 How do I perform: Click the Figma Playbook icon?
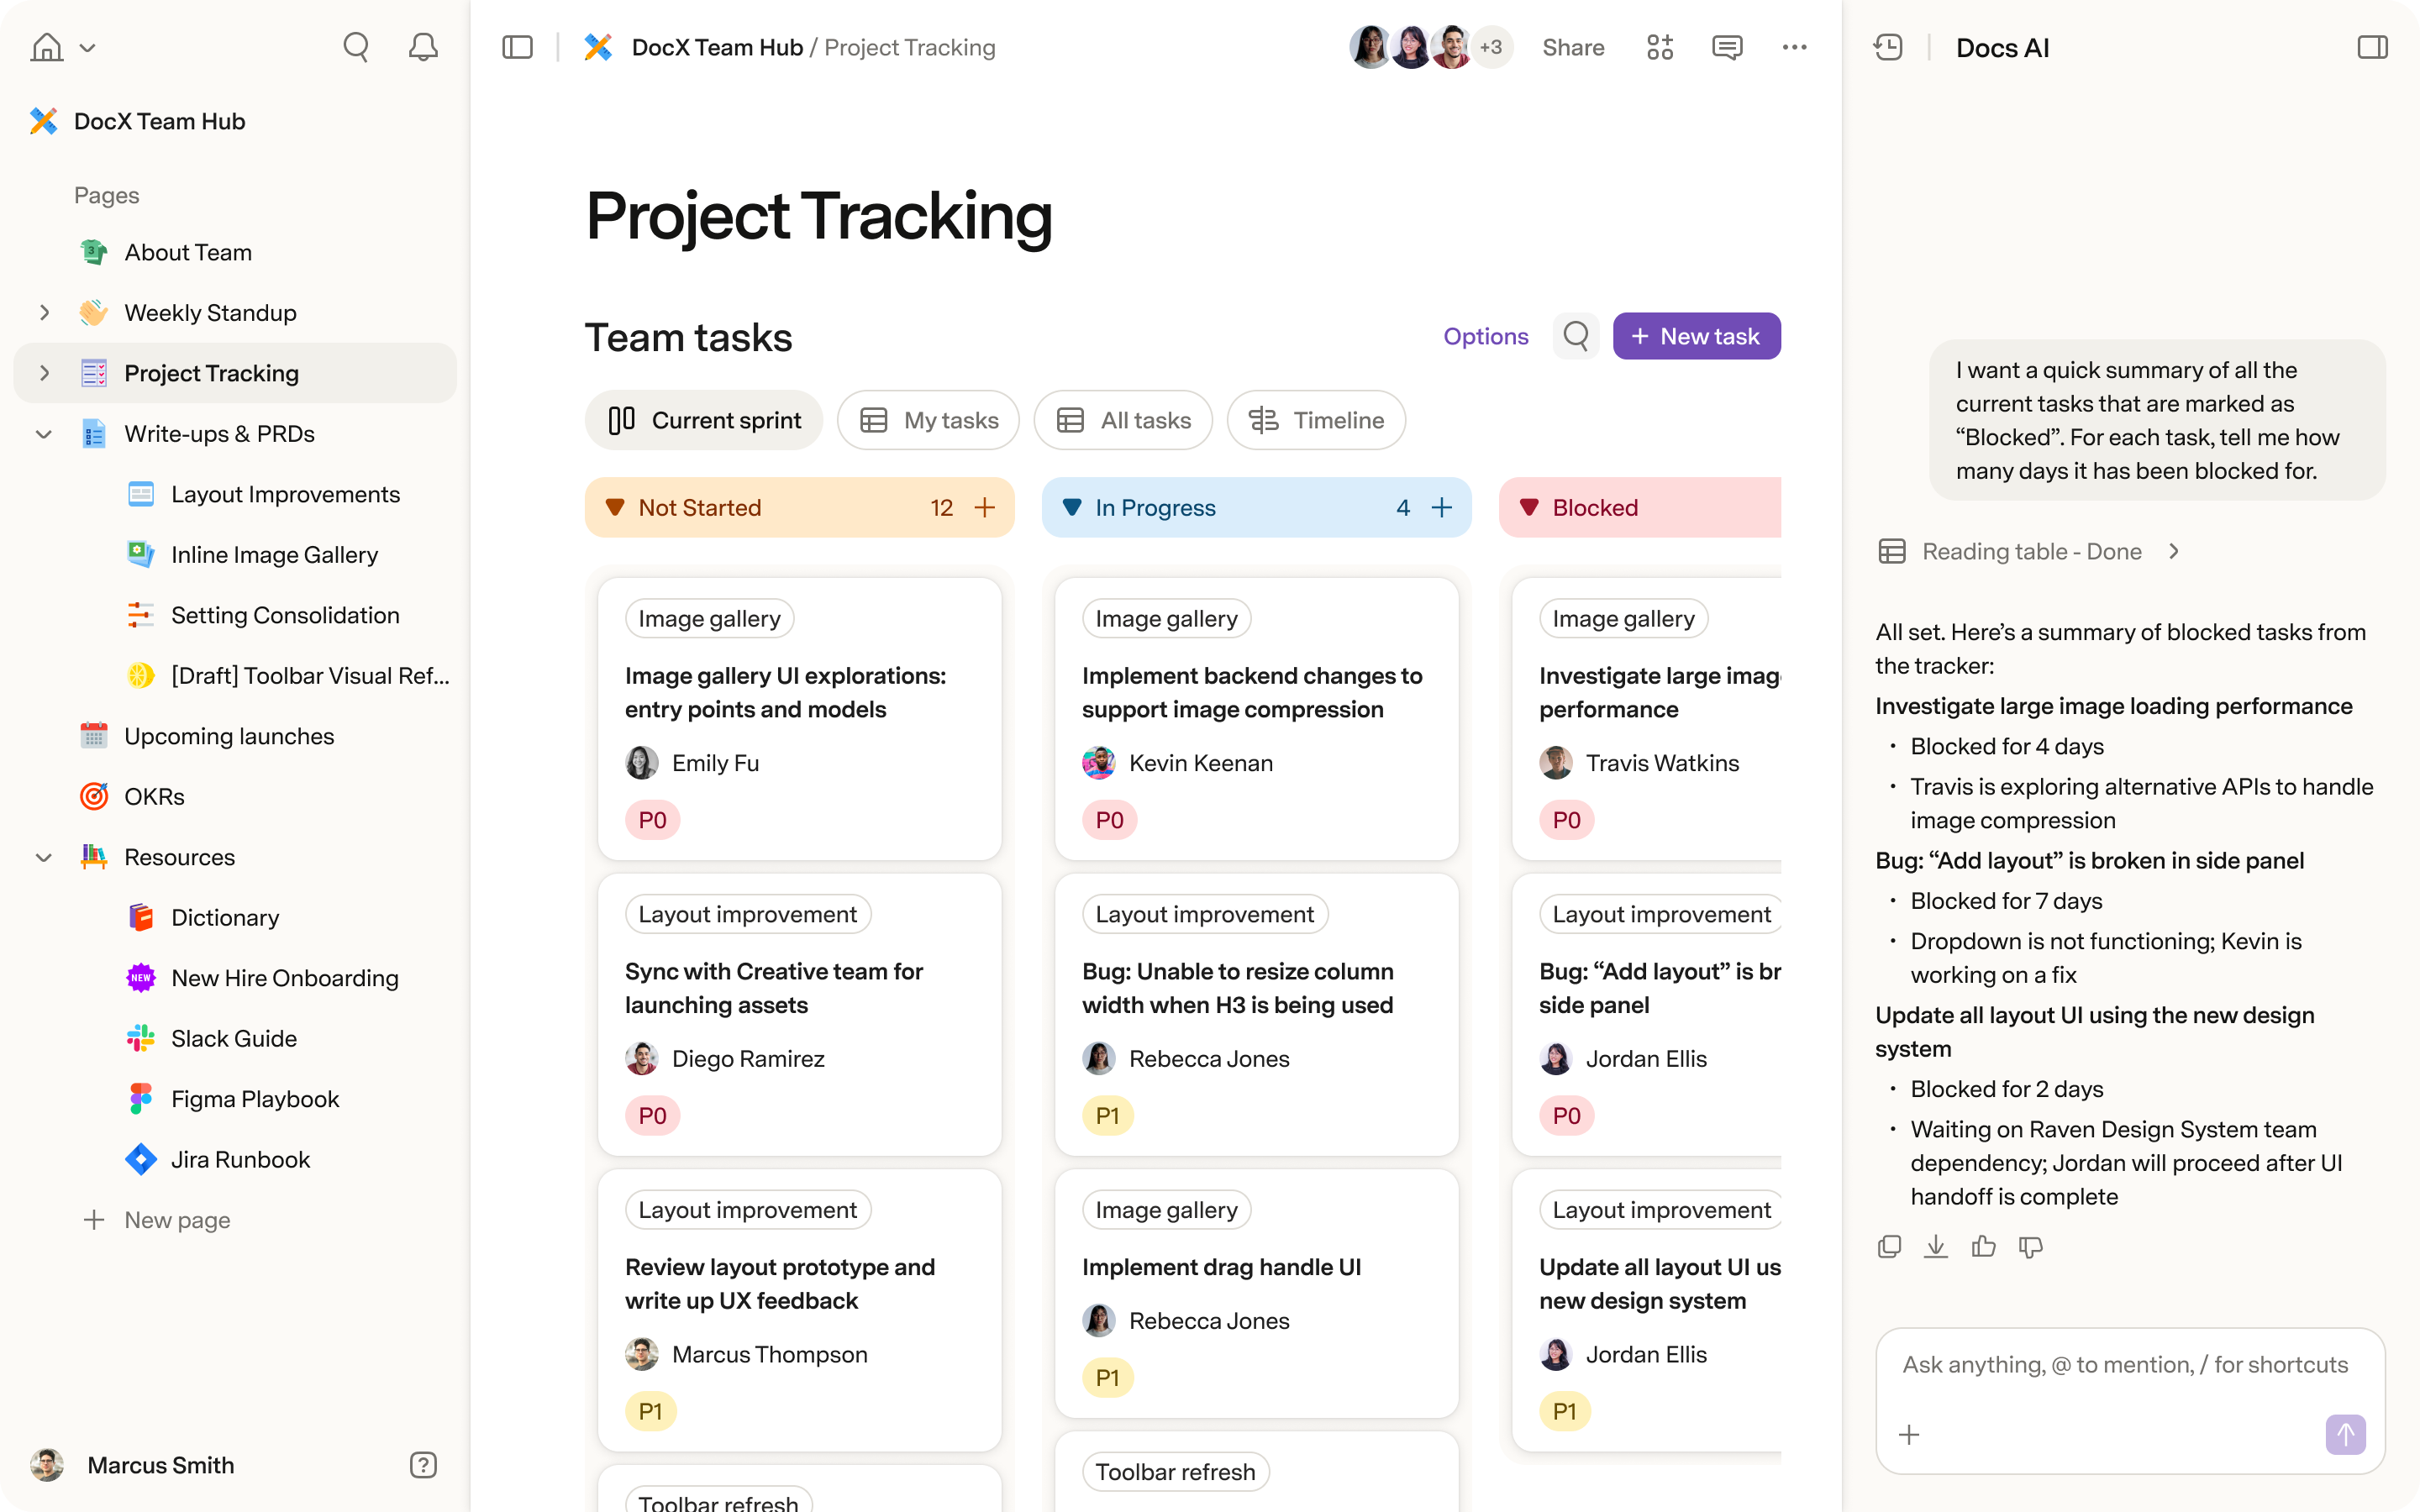pos(141,1099)
